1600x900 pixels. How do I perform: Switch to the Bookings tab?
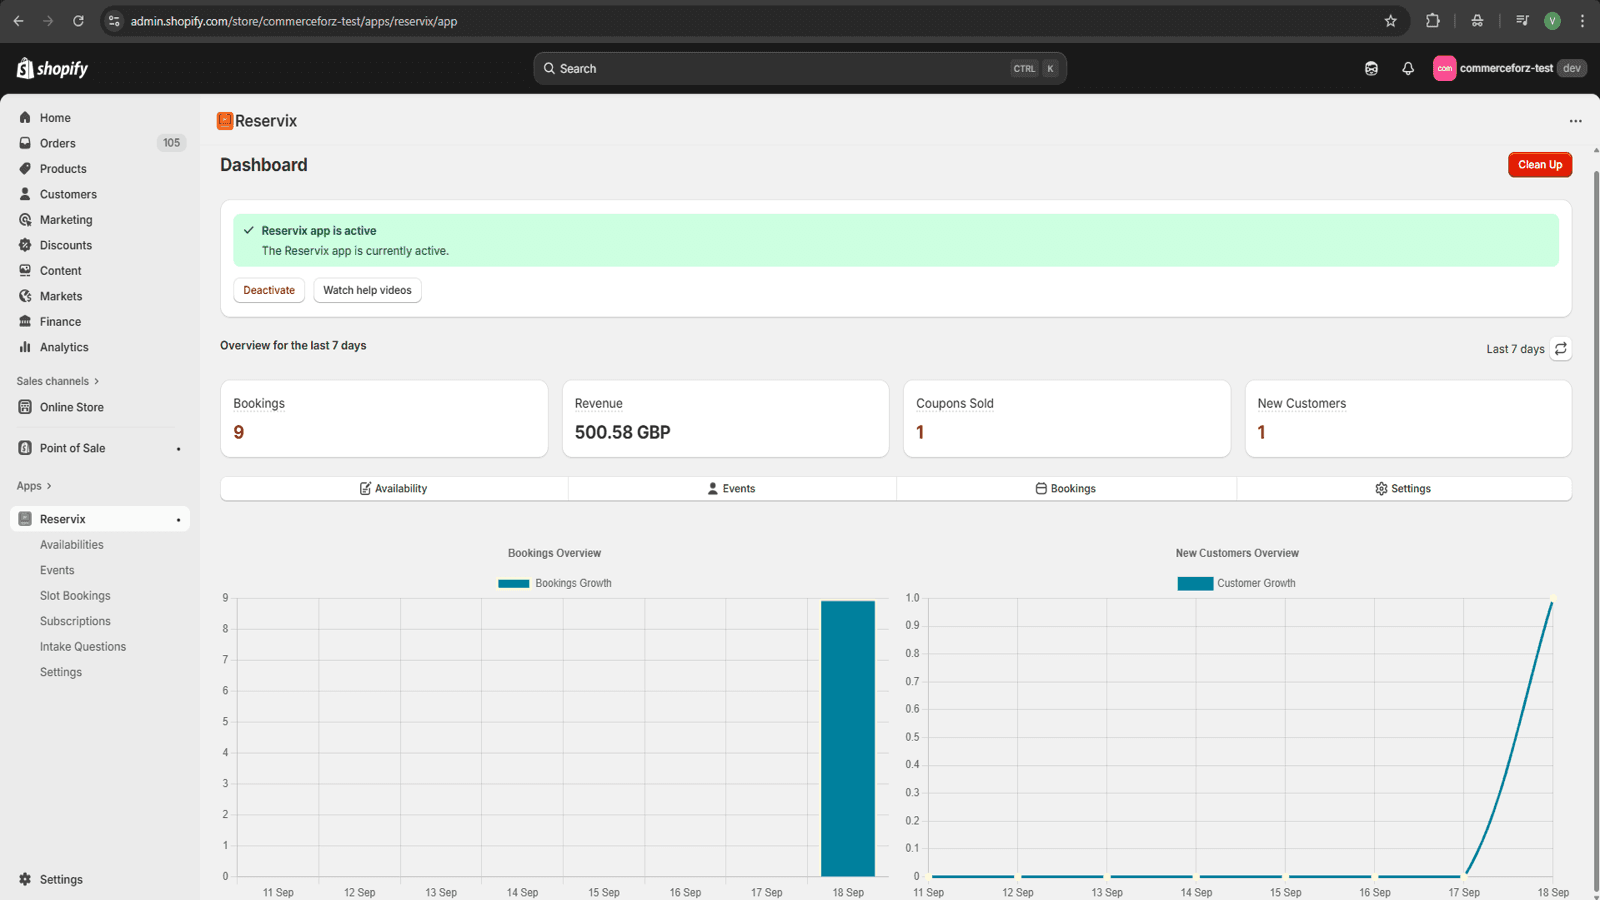click(1066, 488)
